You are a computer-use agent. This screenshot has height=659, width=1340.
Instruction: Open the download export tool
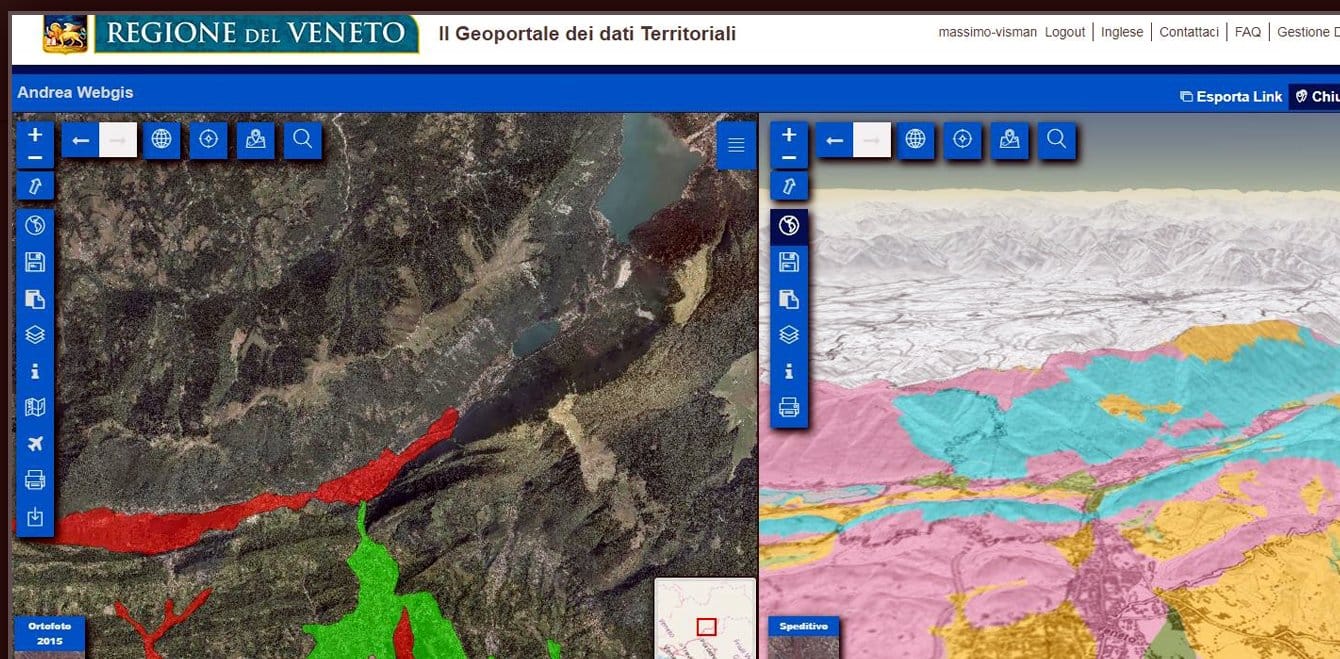[x=35, y=517]
